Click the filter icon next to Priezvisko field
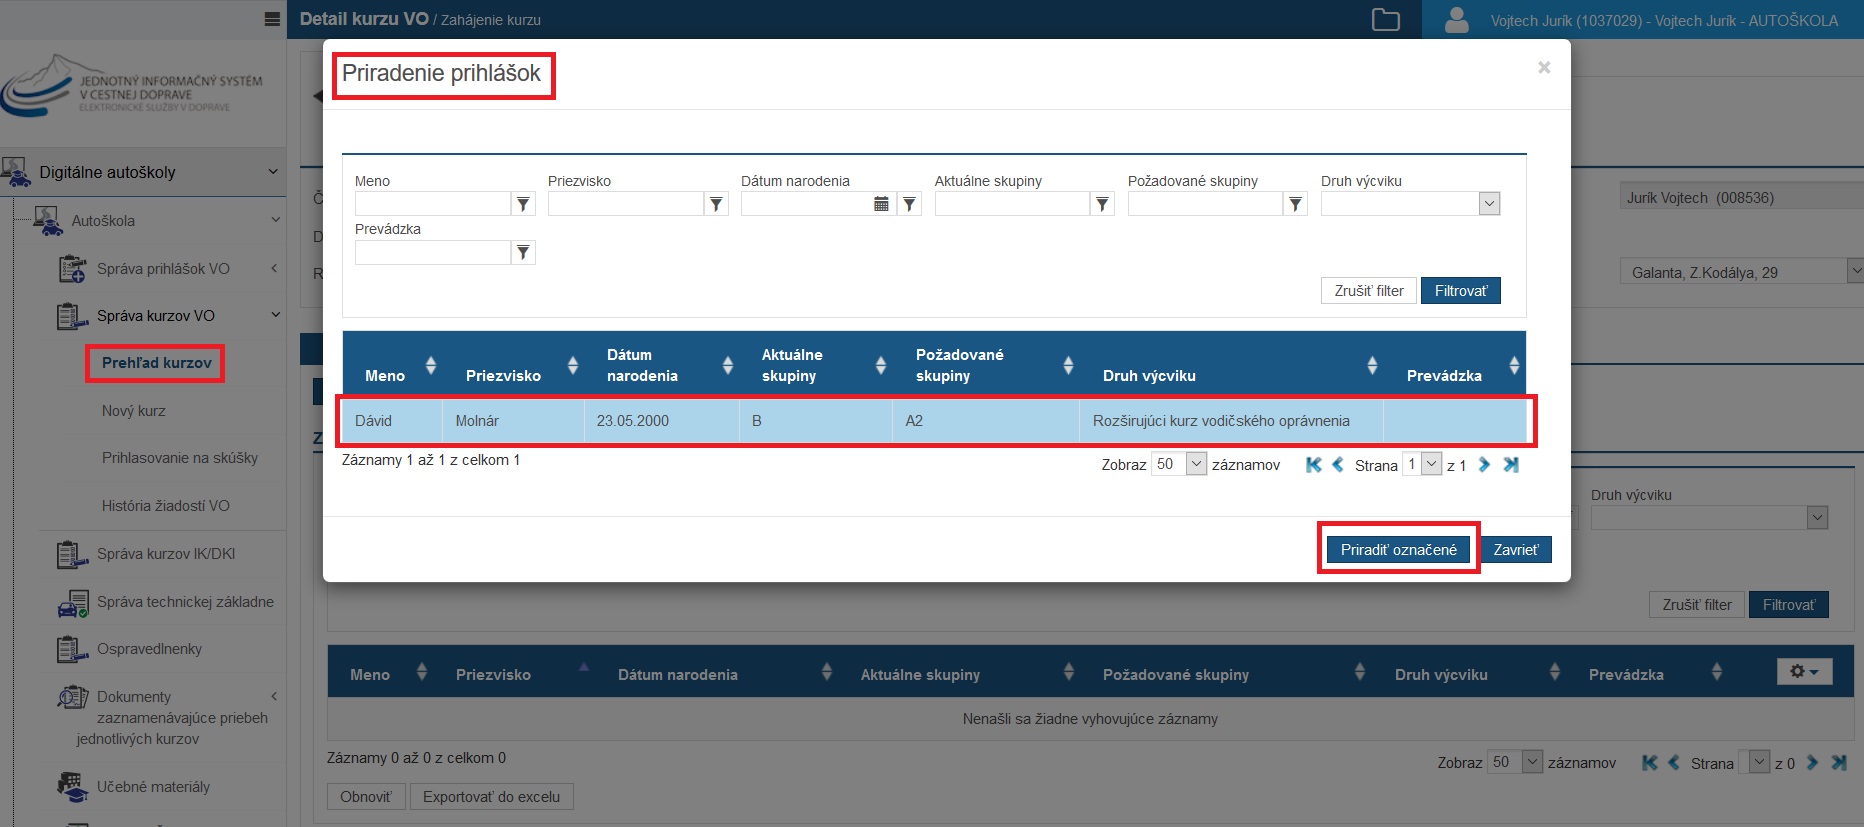Viewport: 1864px width, 827px height. click(716, 204)
